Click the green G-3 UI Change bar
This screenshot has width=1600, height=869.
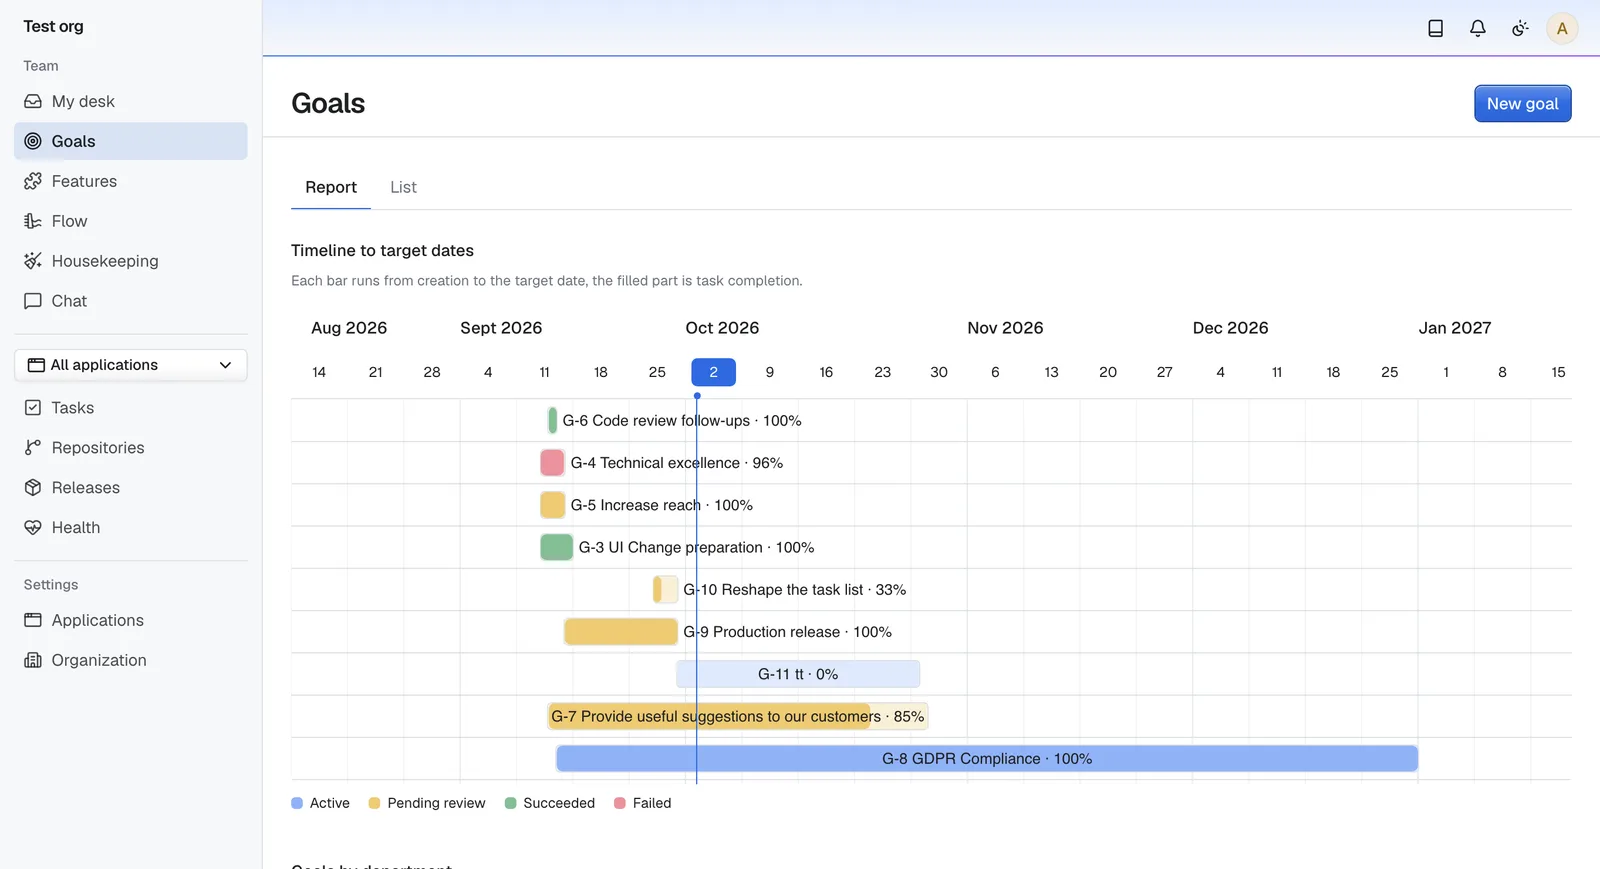tap(556, 547)
